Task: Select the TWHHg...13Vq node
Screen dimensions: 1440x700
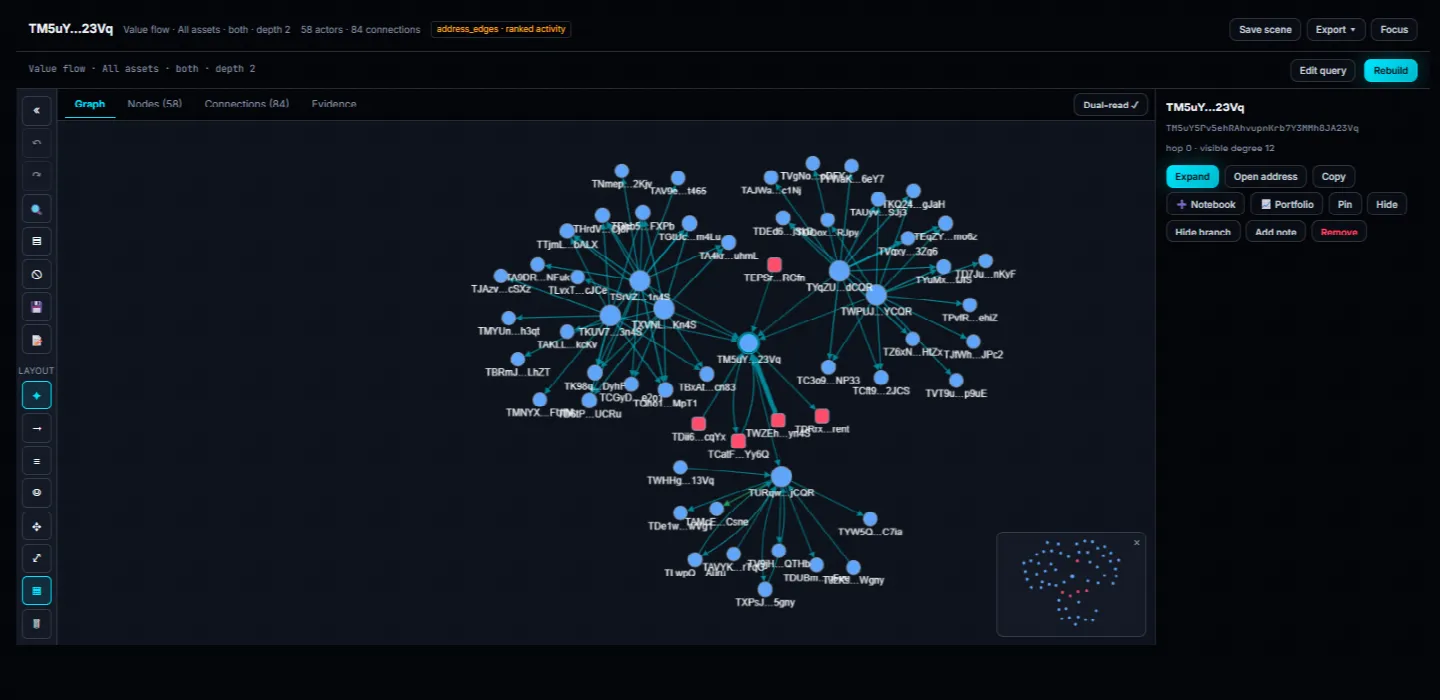Action: (x=680, y=467)
